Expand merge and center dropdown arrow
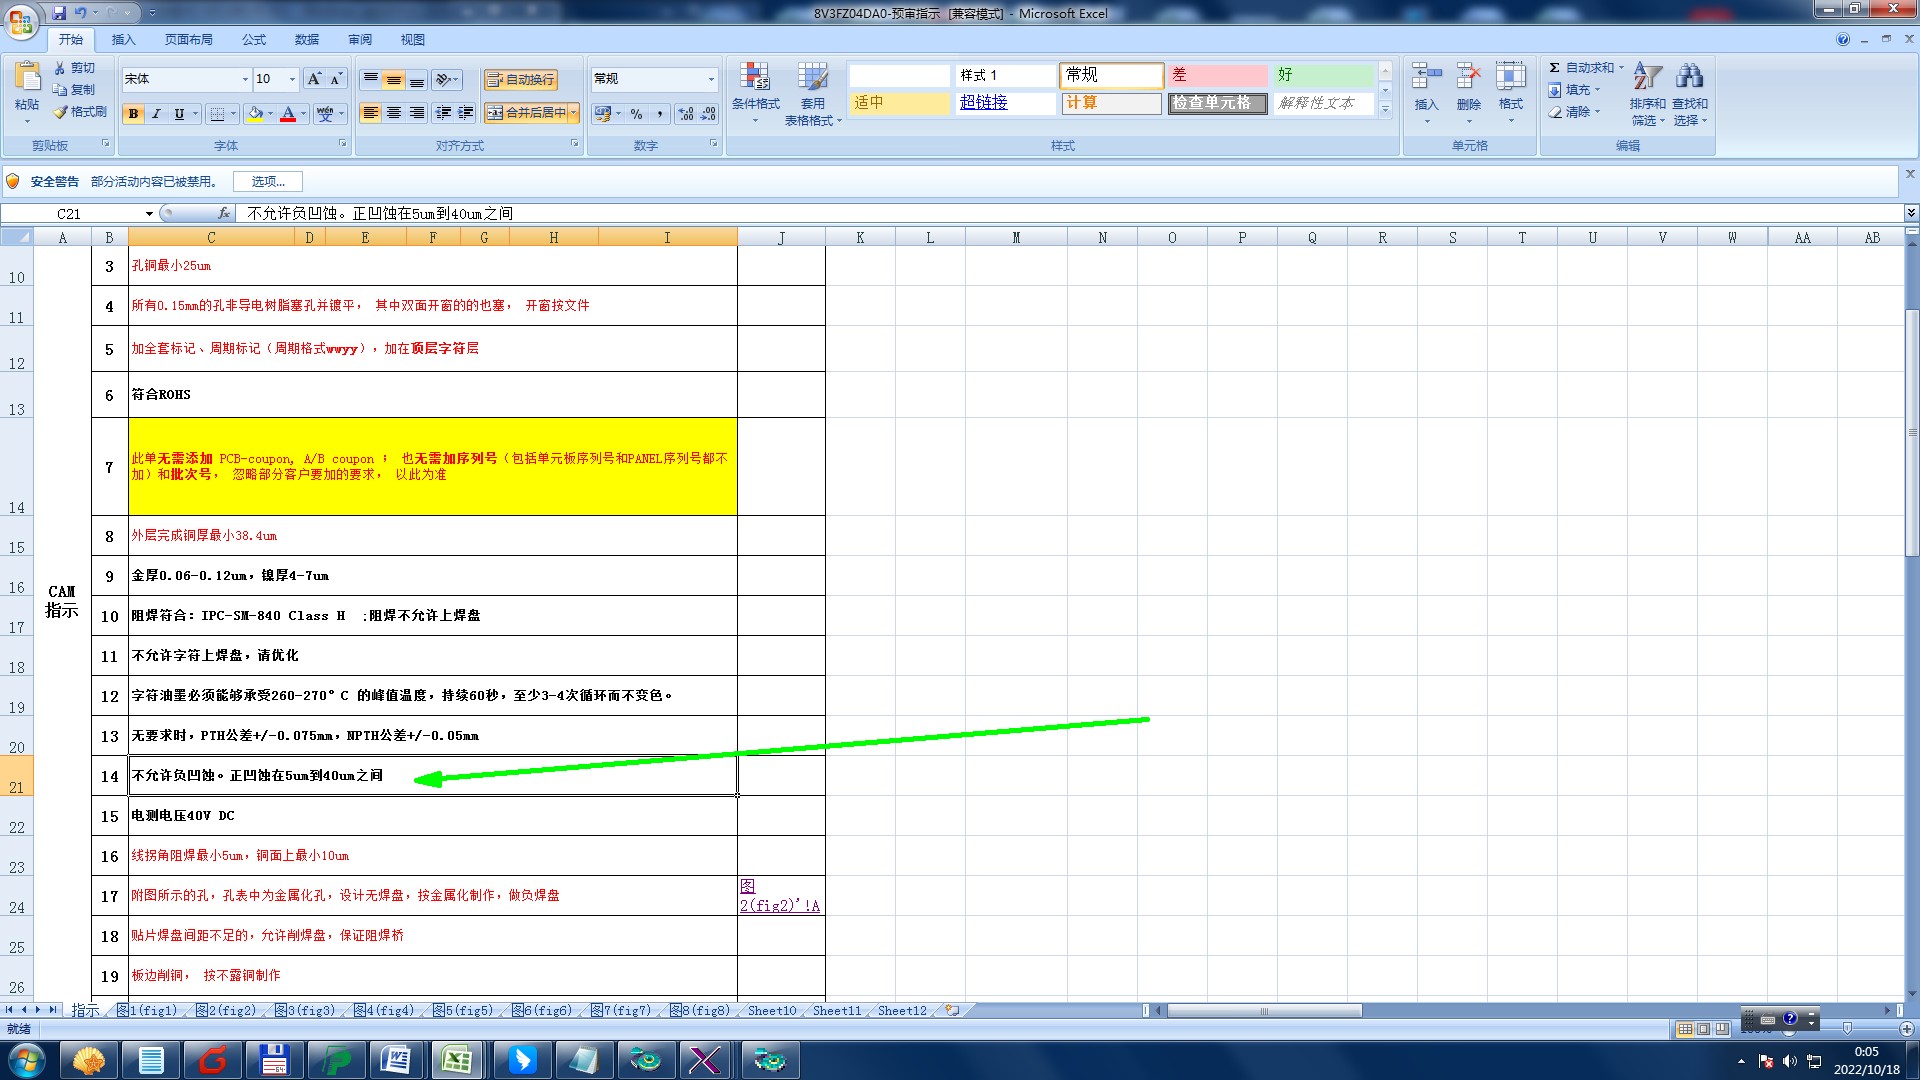Image resolution: width=1920 pixels, height=1080 pixels. (x=574, y=113)
